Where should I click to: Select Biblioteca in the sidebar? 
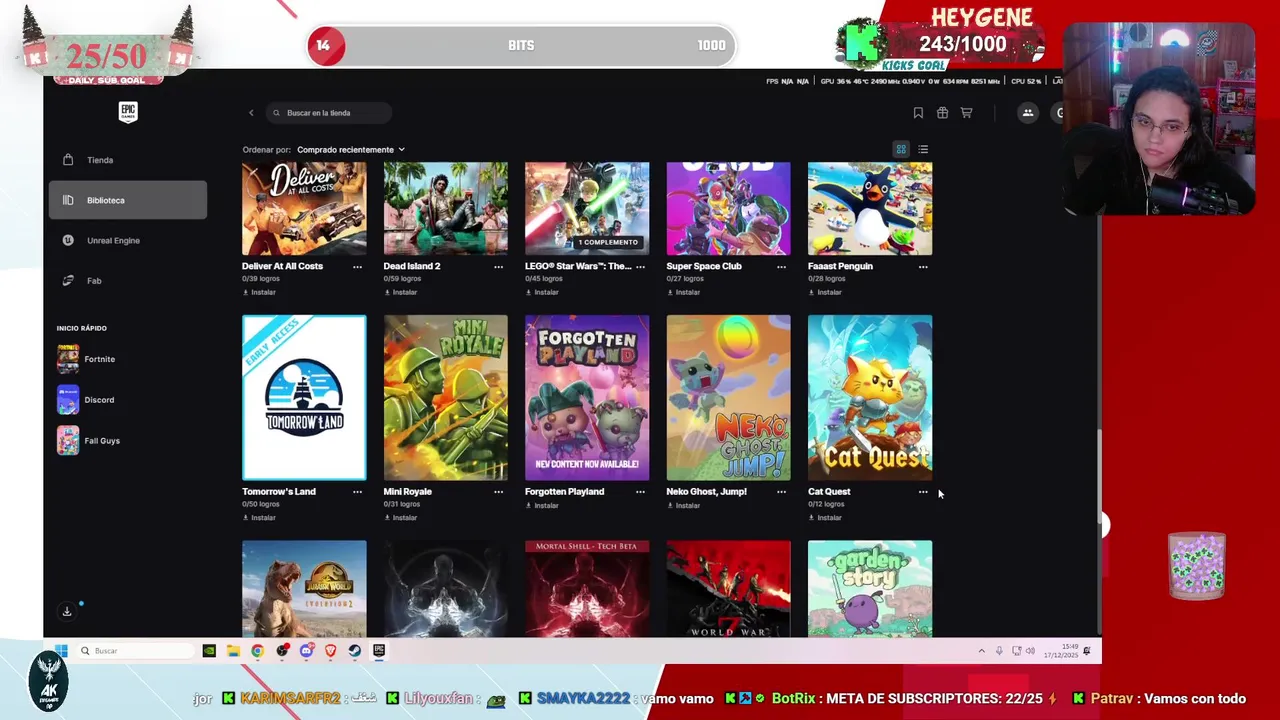pyautogui.click(x=128, y=200)
